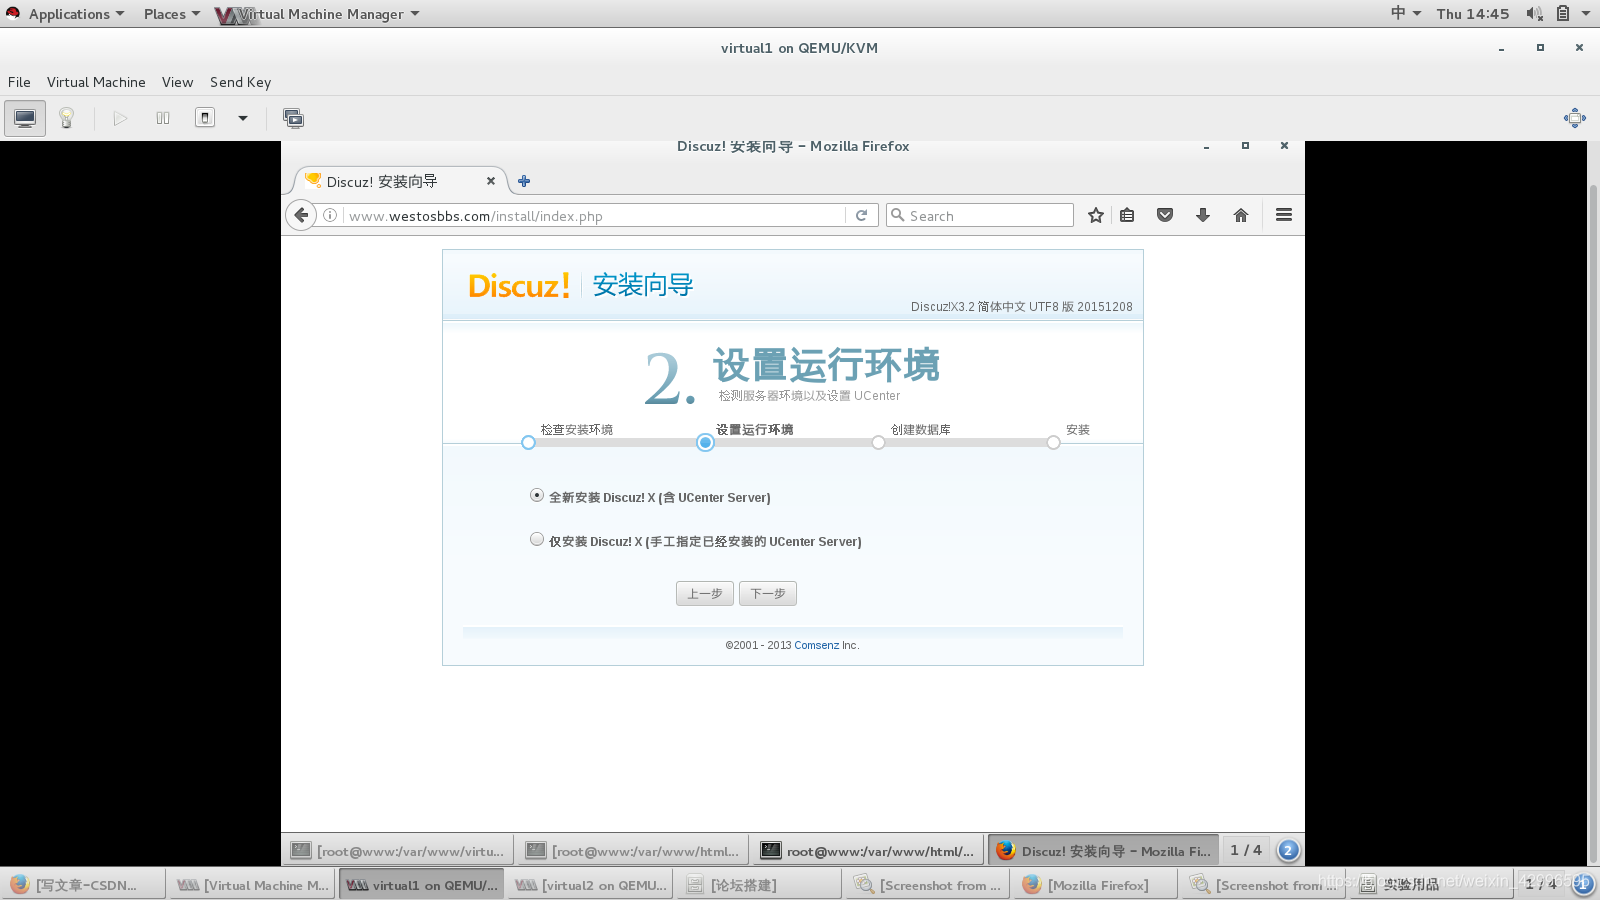This screenshot has width=1600, height=900.
Task: Close the Discuz! 安装向导 tab
Action: (x=491, y=181)
